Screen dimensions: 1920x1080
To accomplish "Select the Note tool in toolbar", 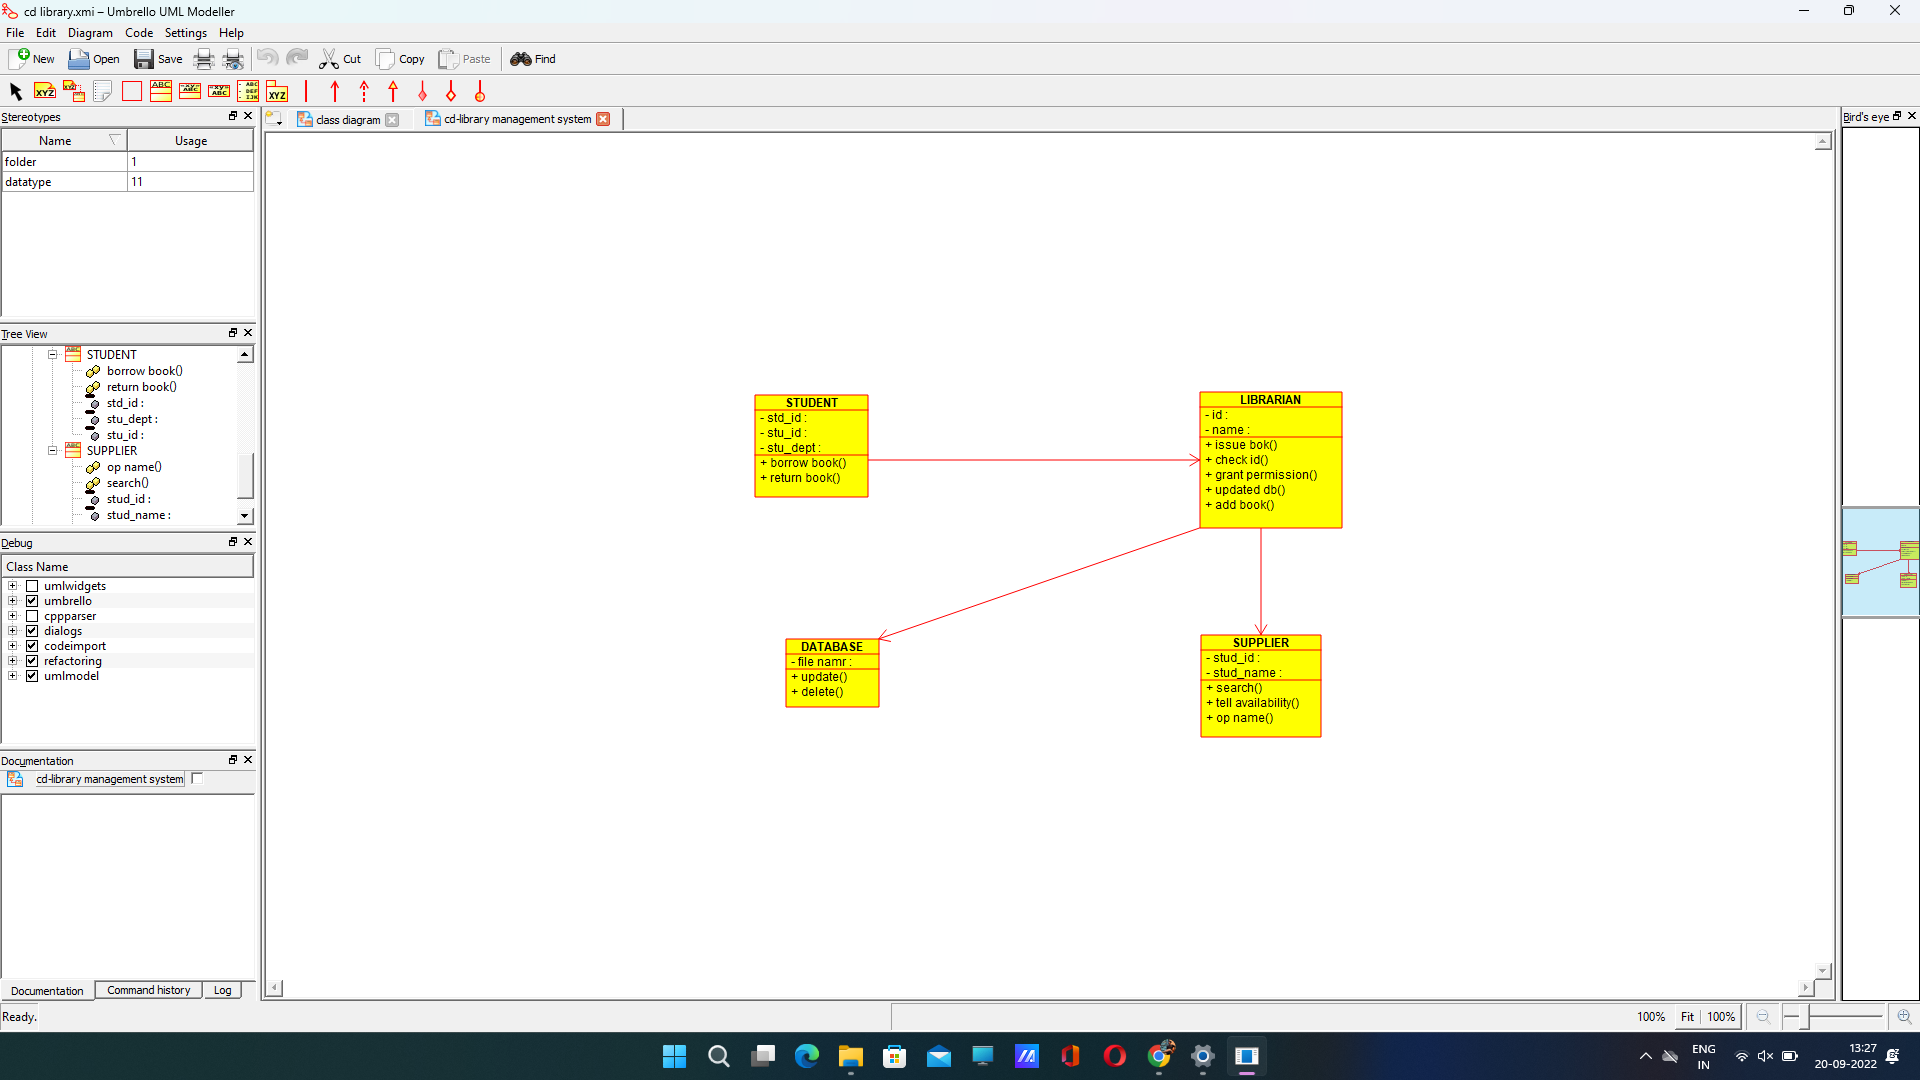I will click(102, 91).
